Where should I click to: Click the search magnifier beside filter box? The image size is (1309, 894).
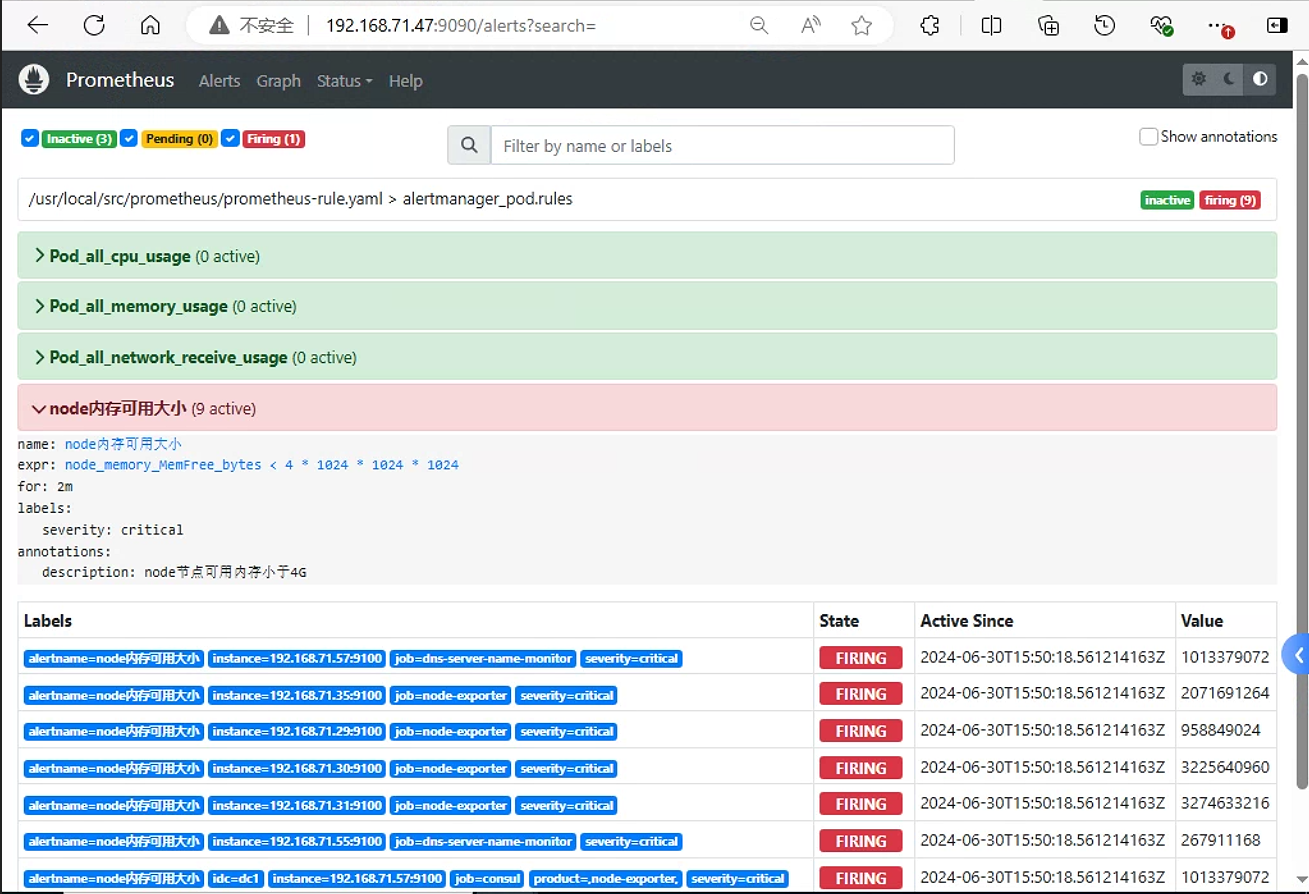pyautogui.click(x=469, y=145)
